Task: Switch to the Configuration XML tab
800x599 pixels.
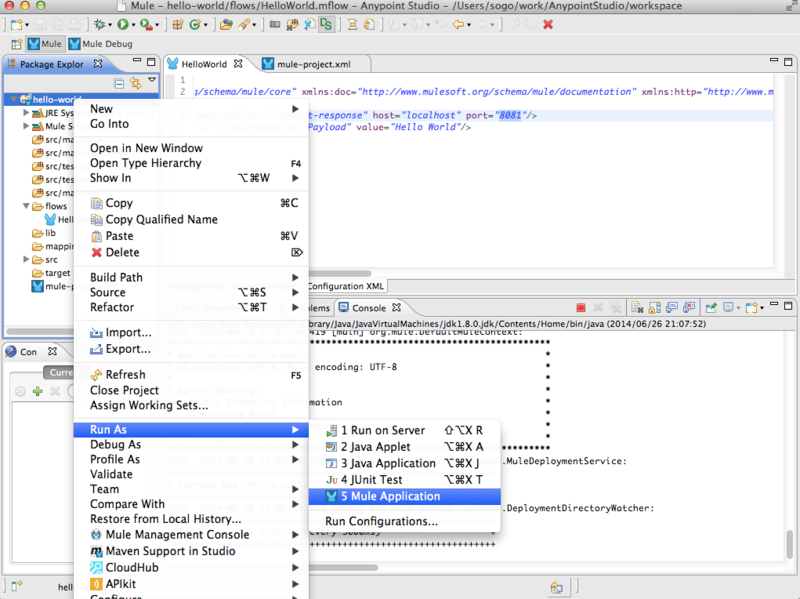Action: click(x=345, y=286)
